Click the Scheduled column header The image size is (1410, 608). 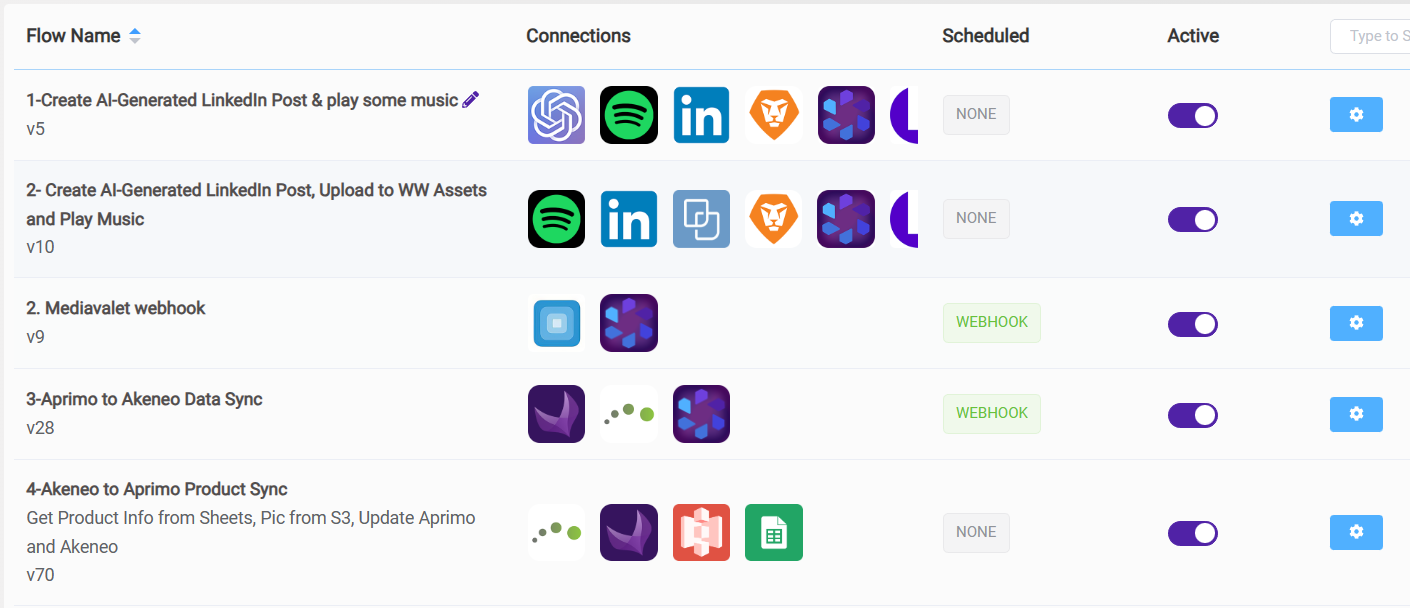tap(985, 36)
